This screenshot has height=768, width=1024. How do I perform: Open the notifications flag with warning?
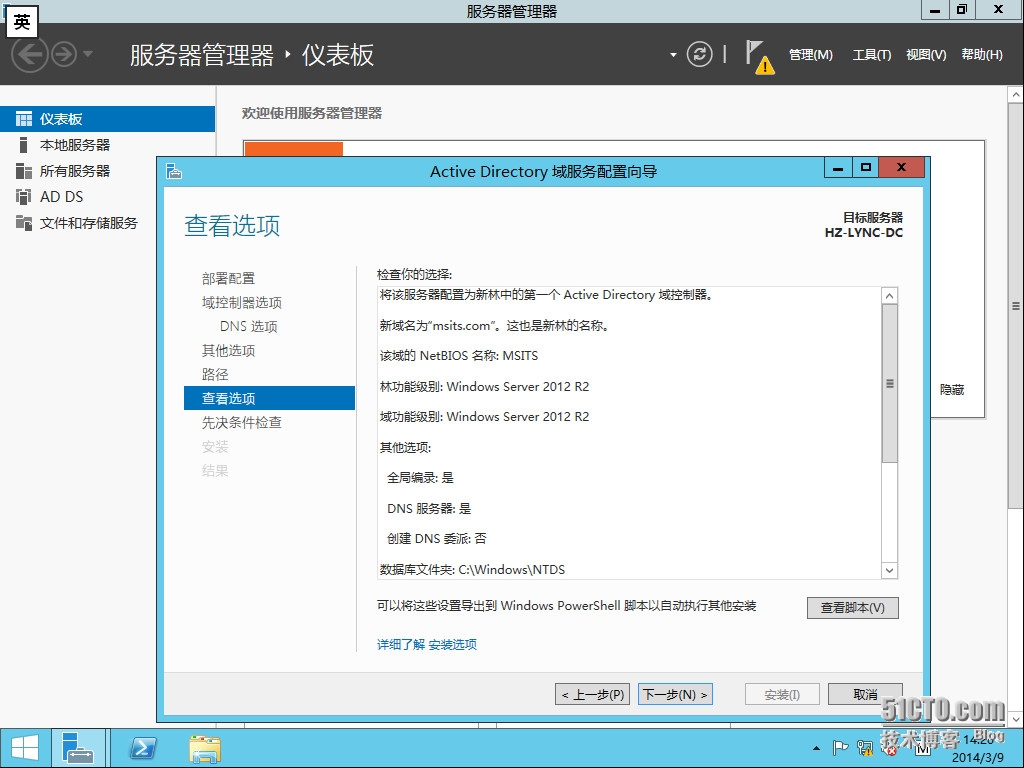(760, 57)
